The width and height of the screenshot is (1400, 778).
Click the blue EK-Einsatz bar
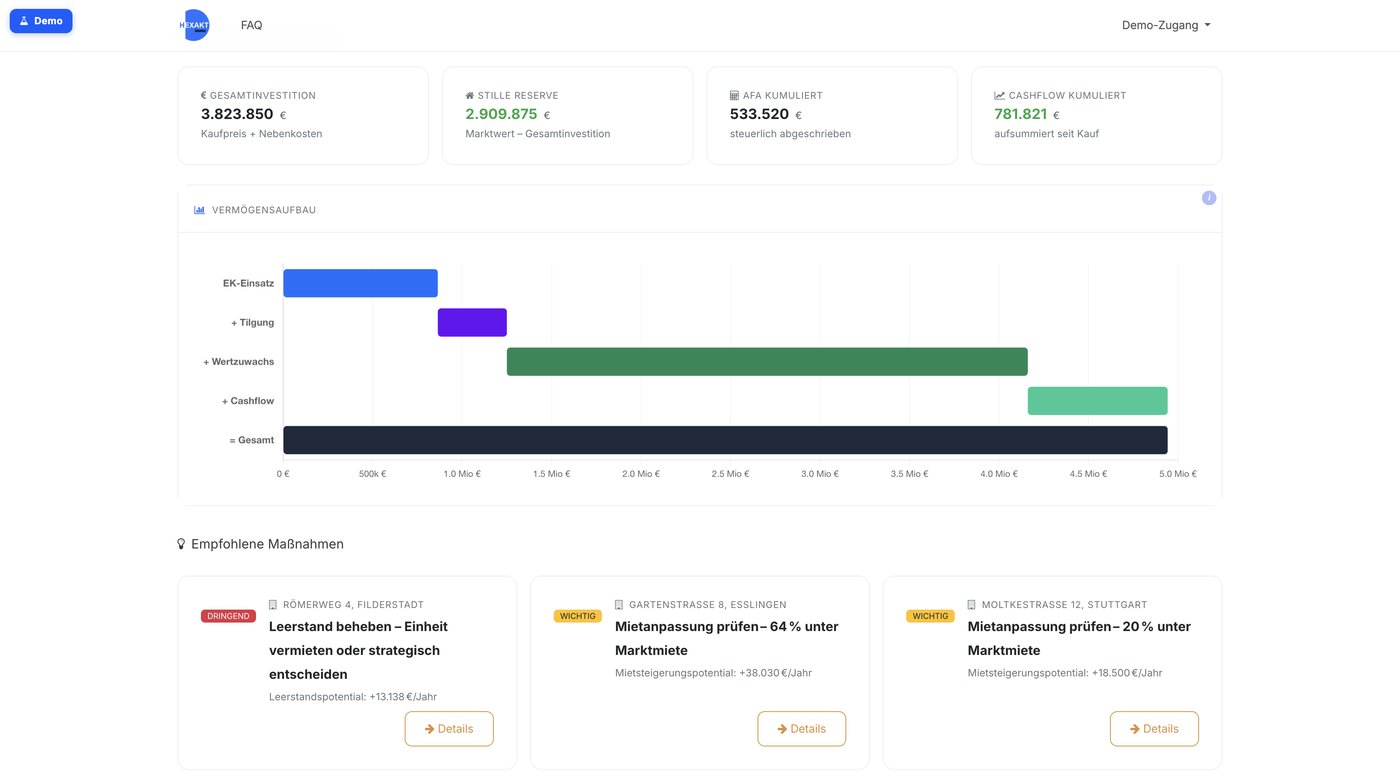point(360,283)
